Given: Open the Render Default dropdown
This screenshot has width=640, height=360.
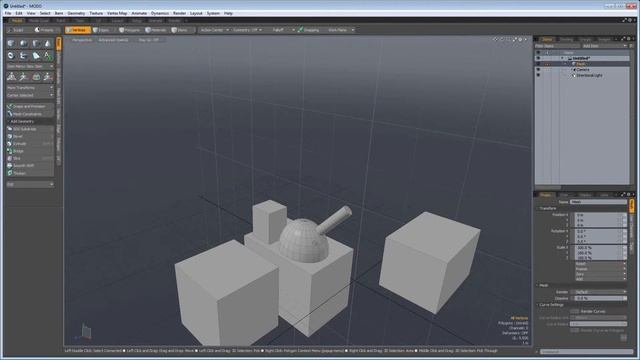Looking at the screenshot, I should pos(598,292).
